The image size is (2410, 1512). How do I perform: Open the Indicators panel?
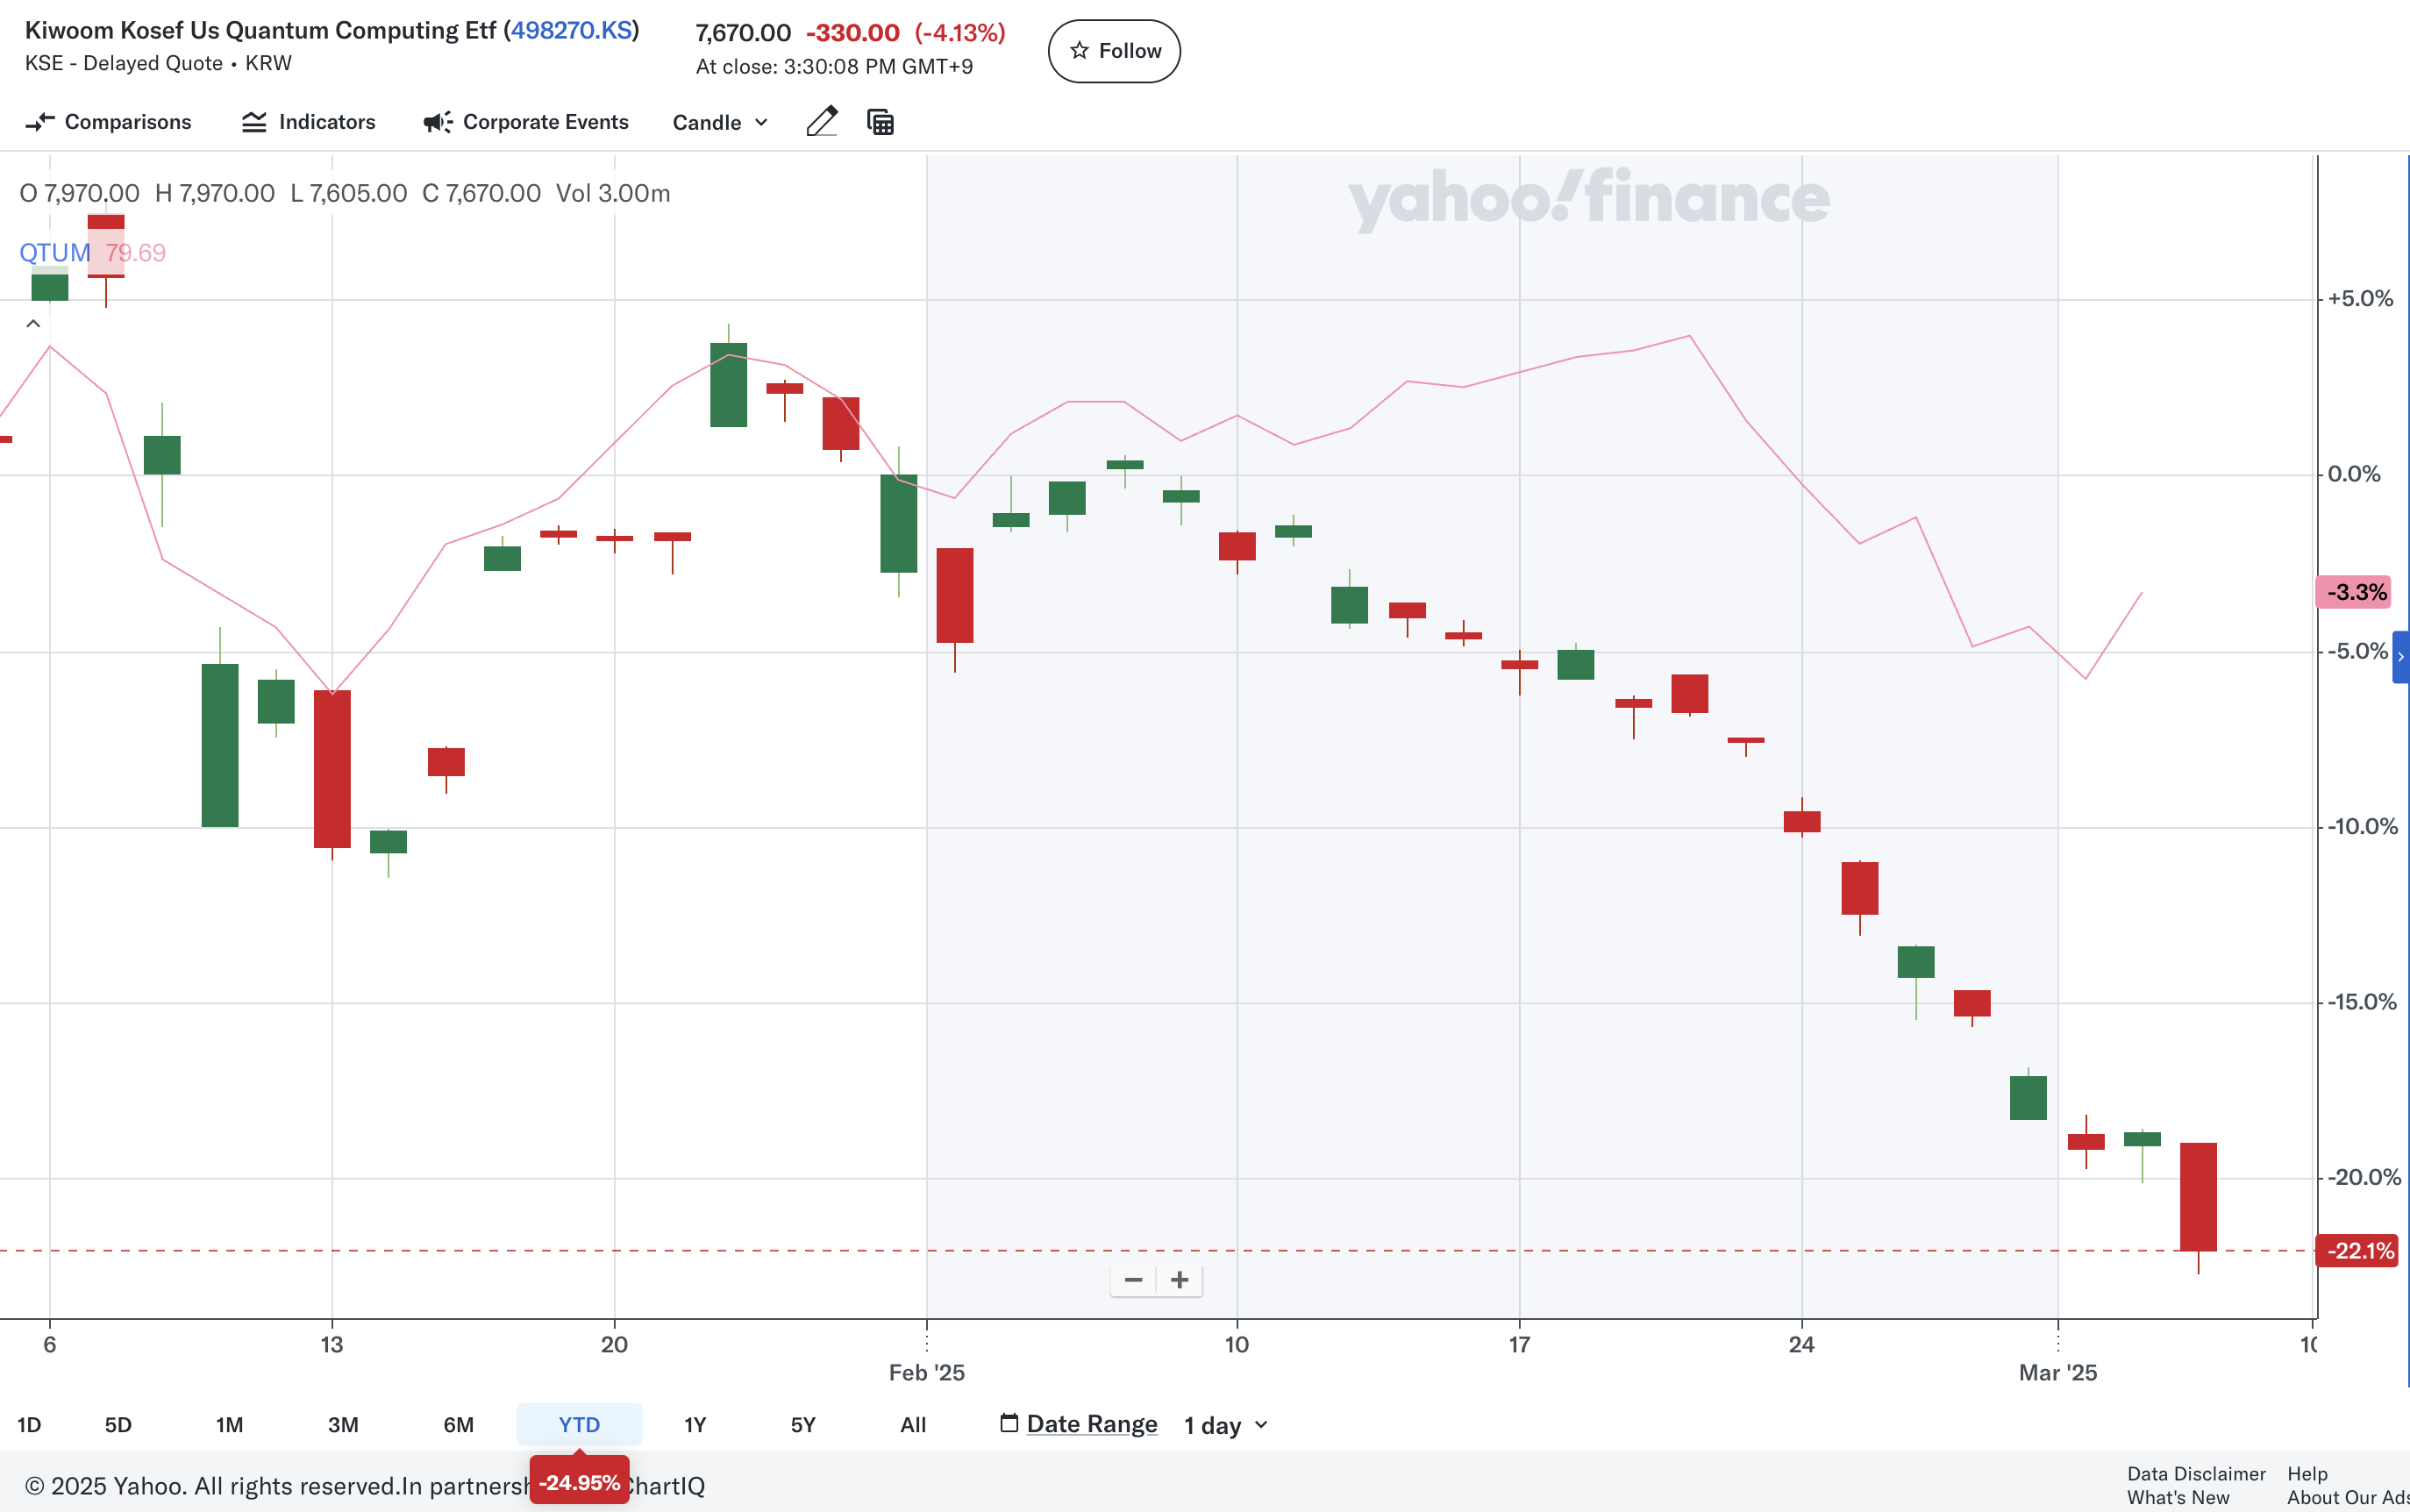tap(309, 122)
